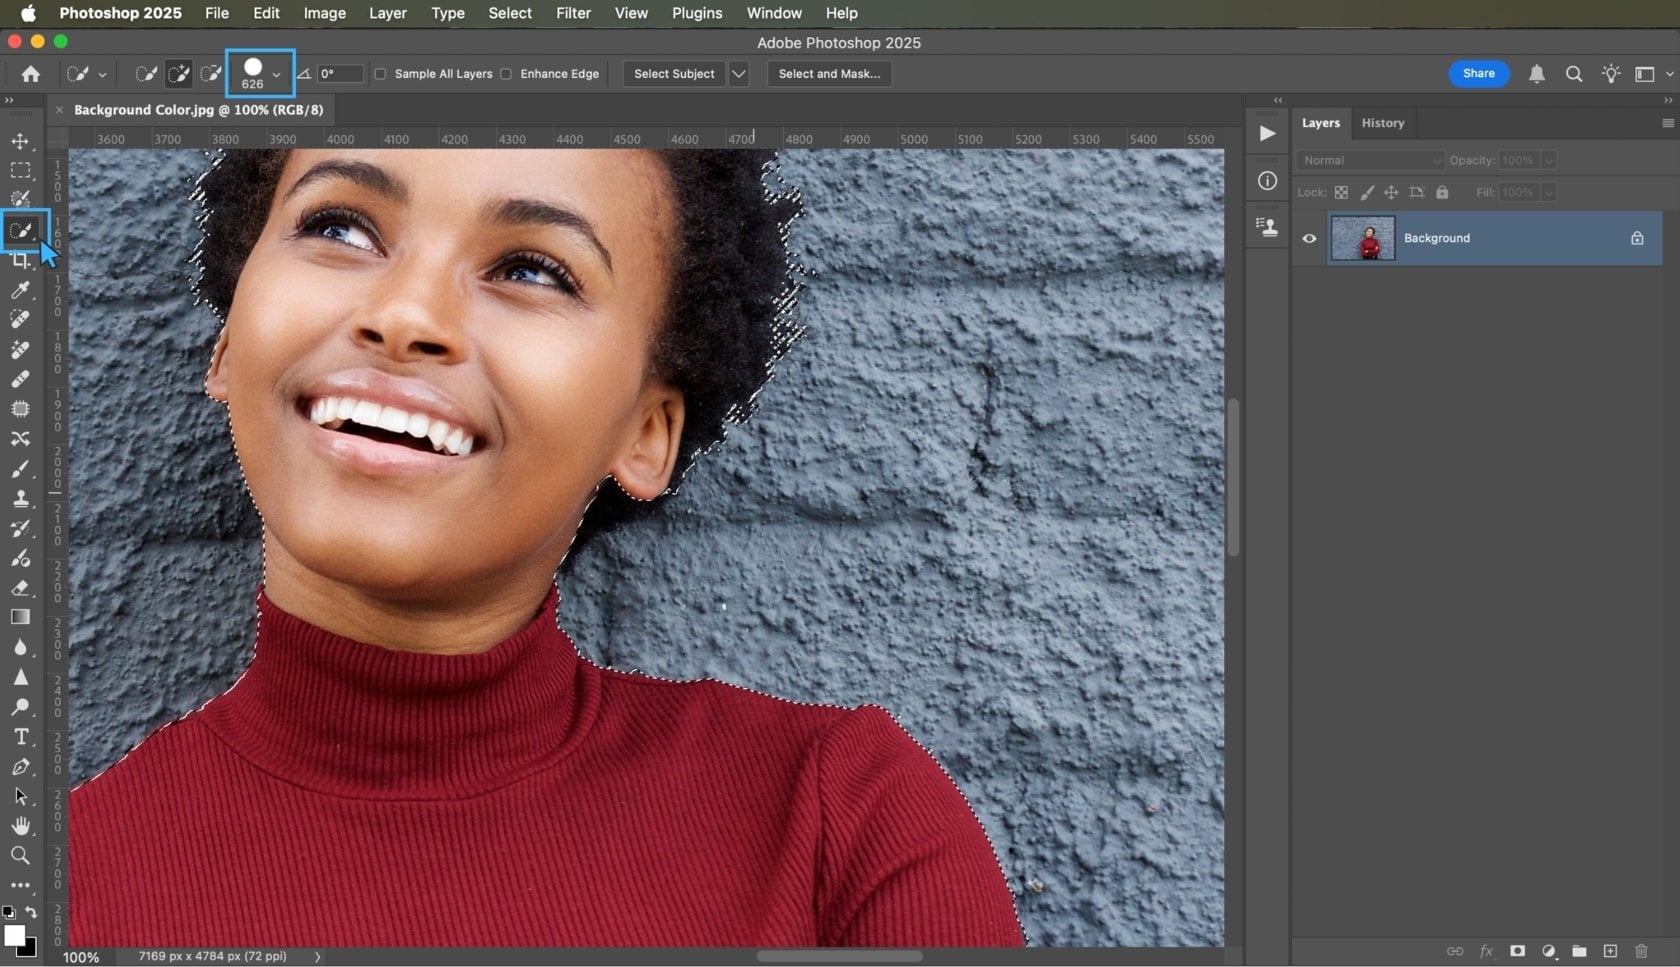Click the Share button
This screenshot has height=967, width=1680.
click(1478, 74)
